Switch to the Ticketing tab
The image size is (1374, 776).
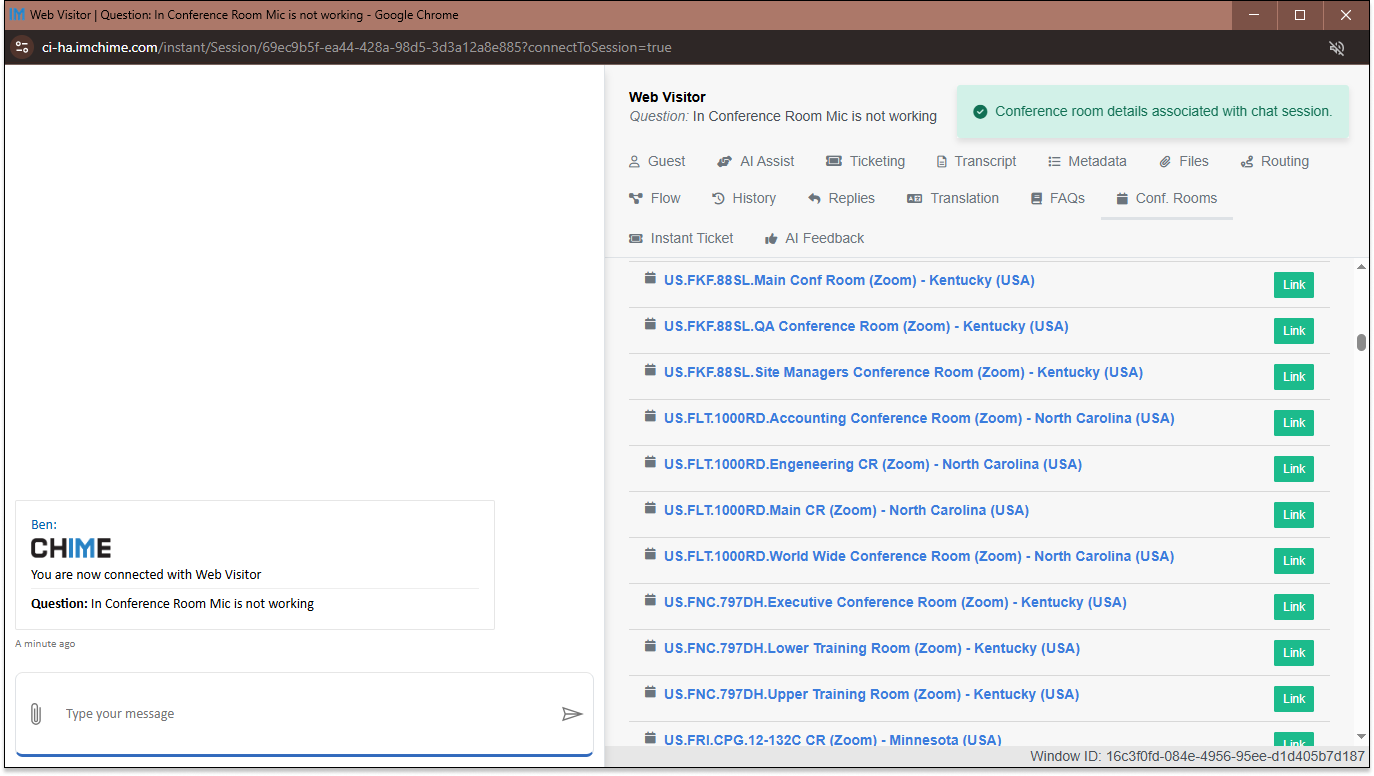[x=865, y=161]
